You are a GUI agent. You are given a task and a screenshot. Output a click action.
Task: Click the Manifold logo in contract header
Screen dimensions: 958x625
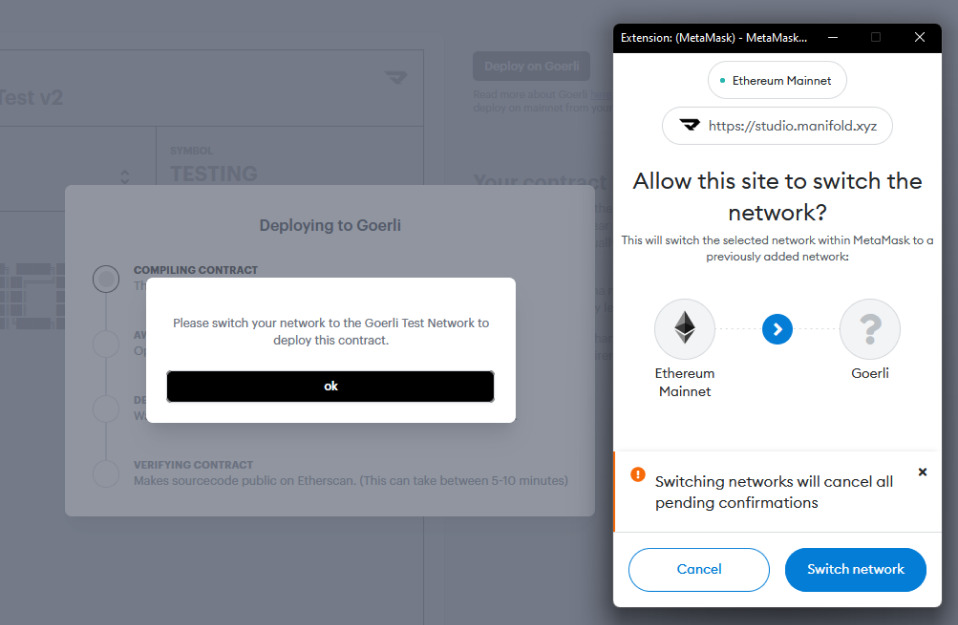pyautogui.click(x=396, y=78)
